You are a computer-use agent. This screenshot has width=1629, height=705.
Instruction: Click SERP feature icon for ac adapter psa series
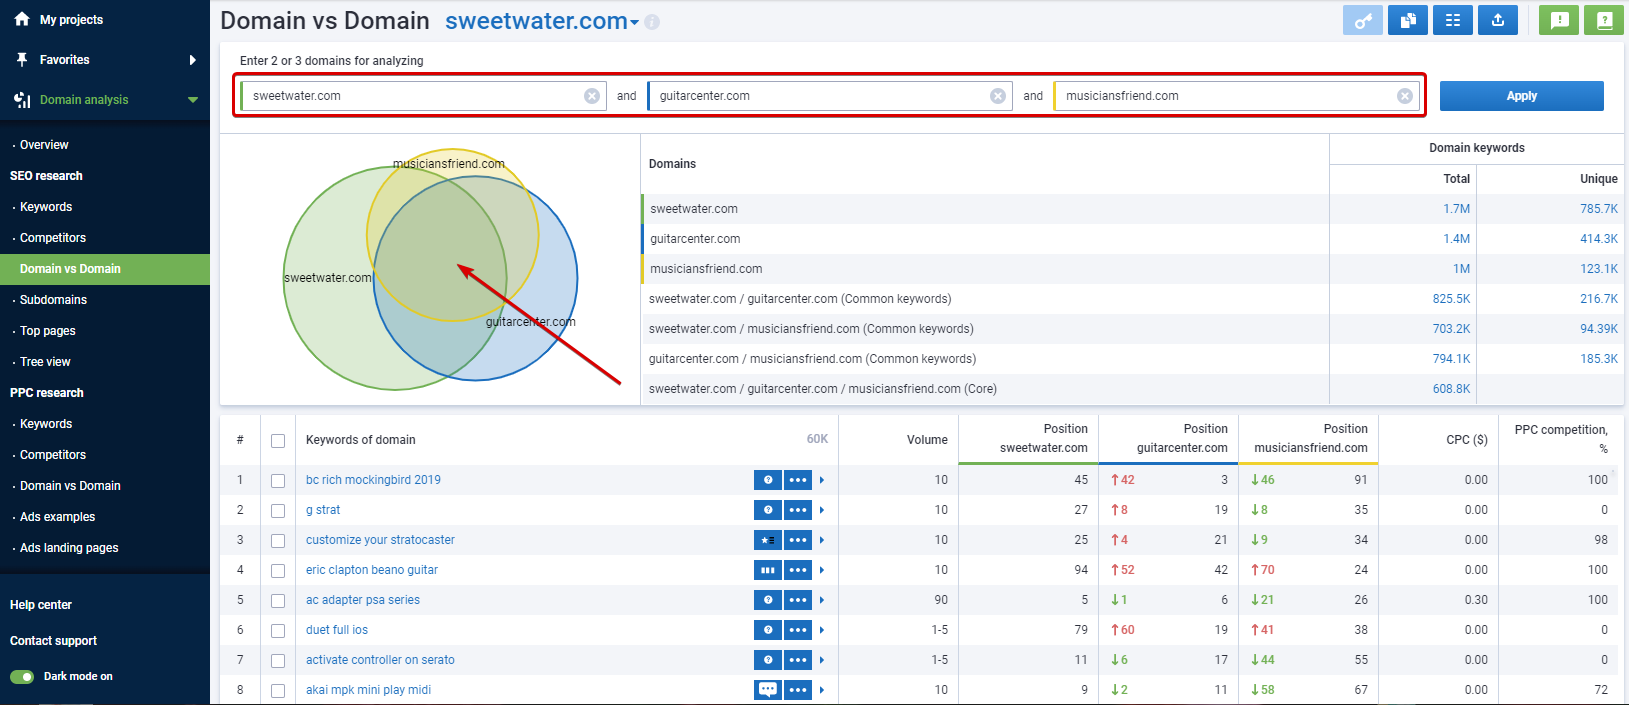767,600
